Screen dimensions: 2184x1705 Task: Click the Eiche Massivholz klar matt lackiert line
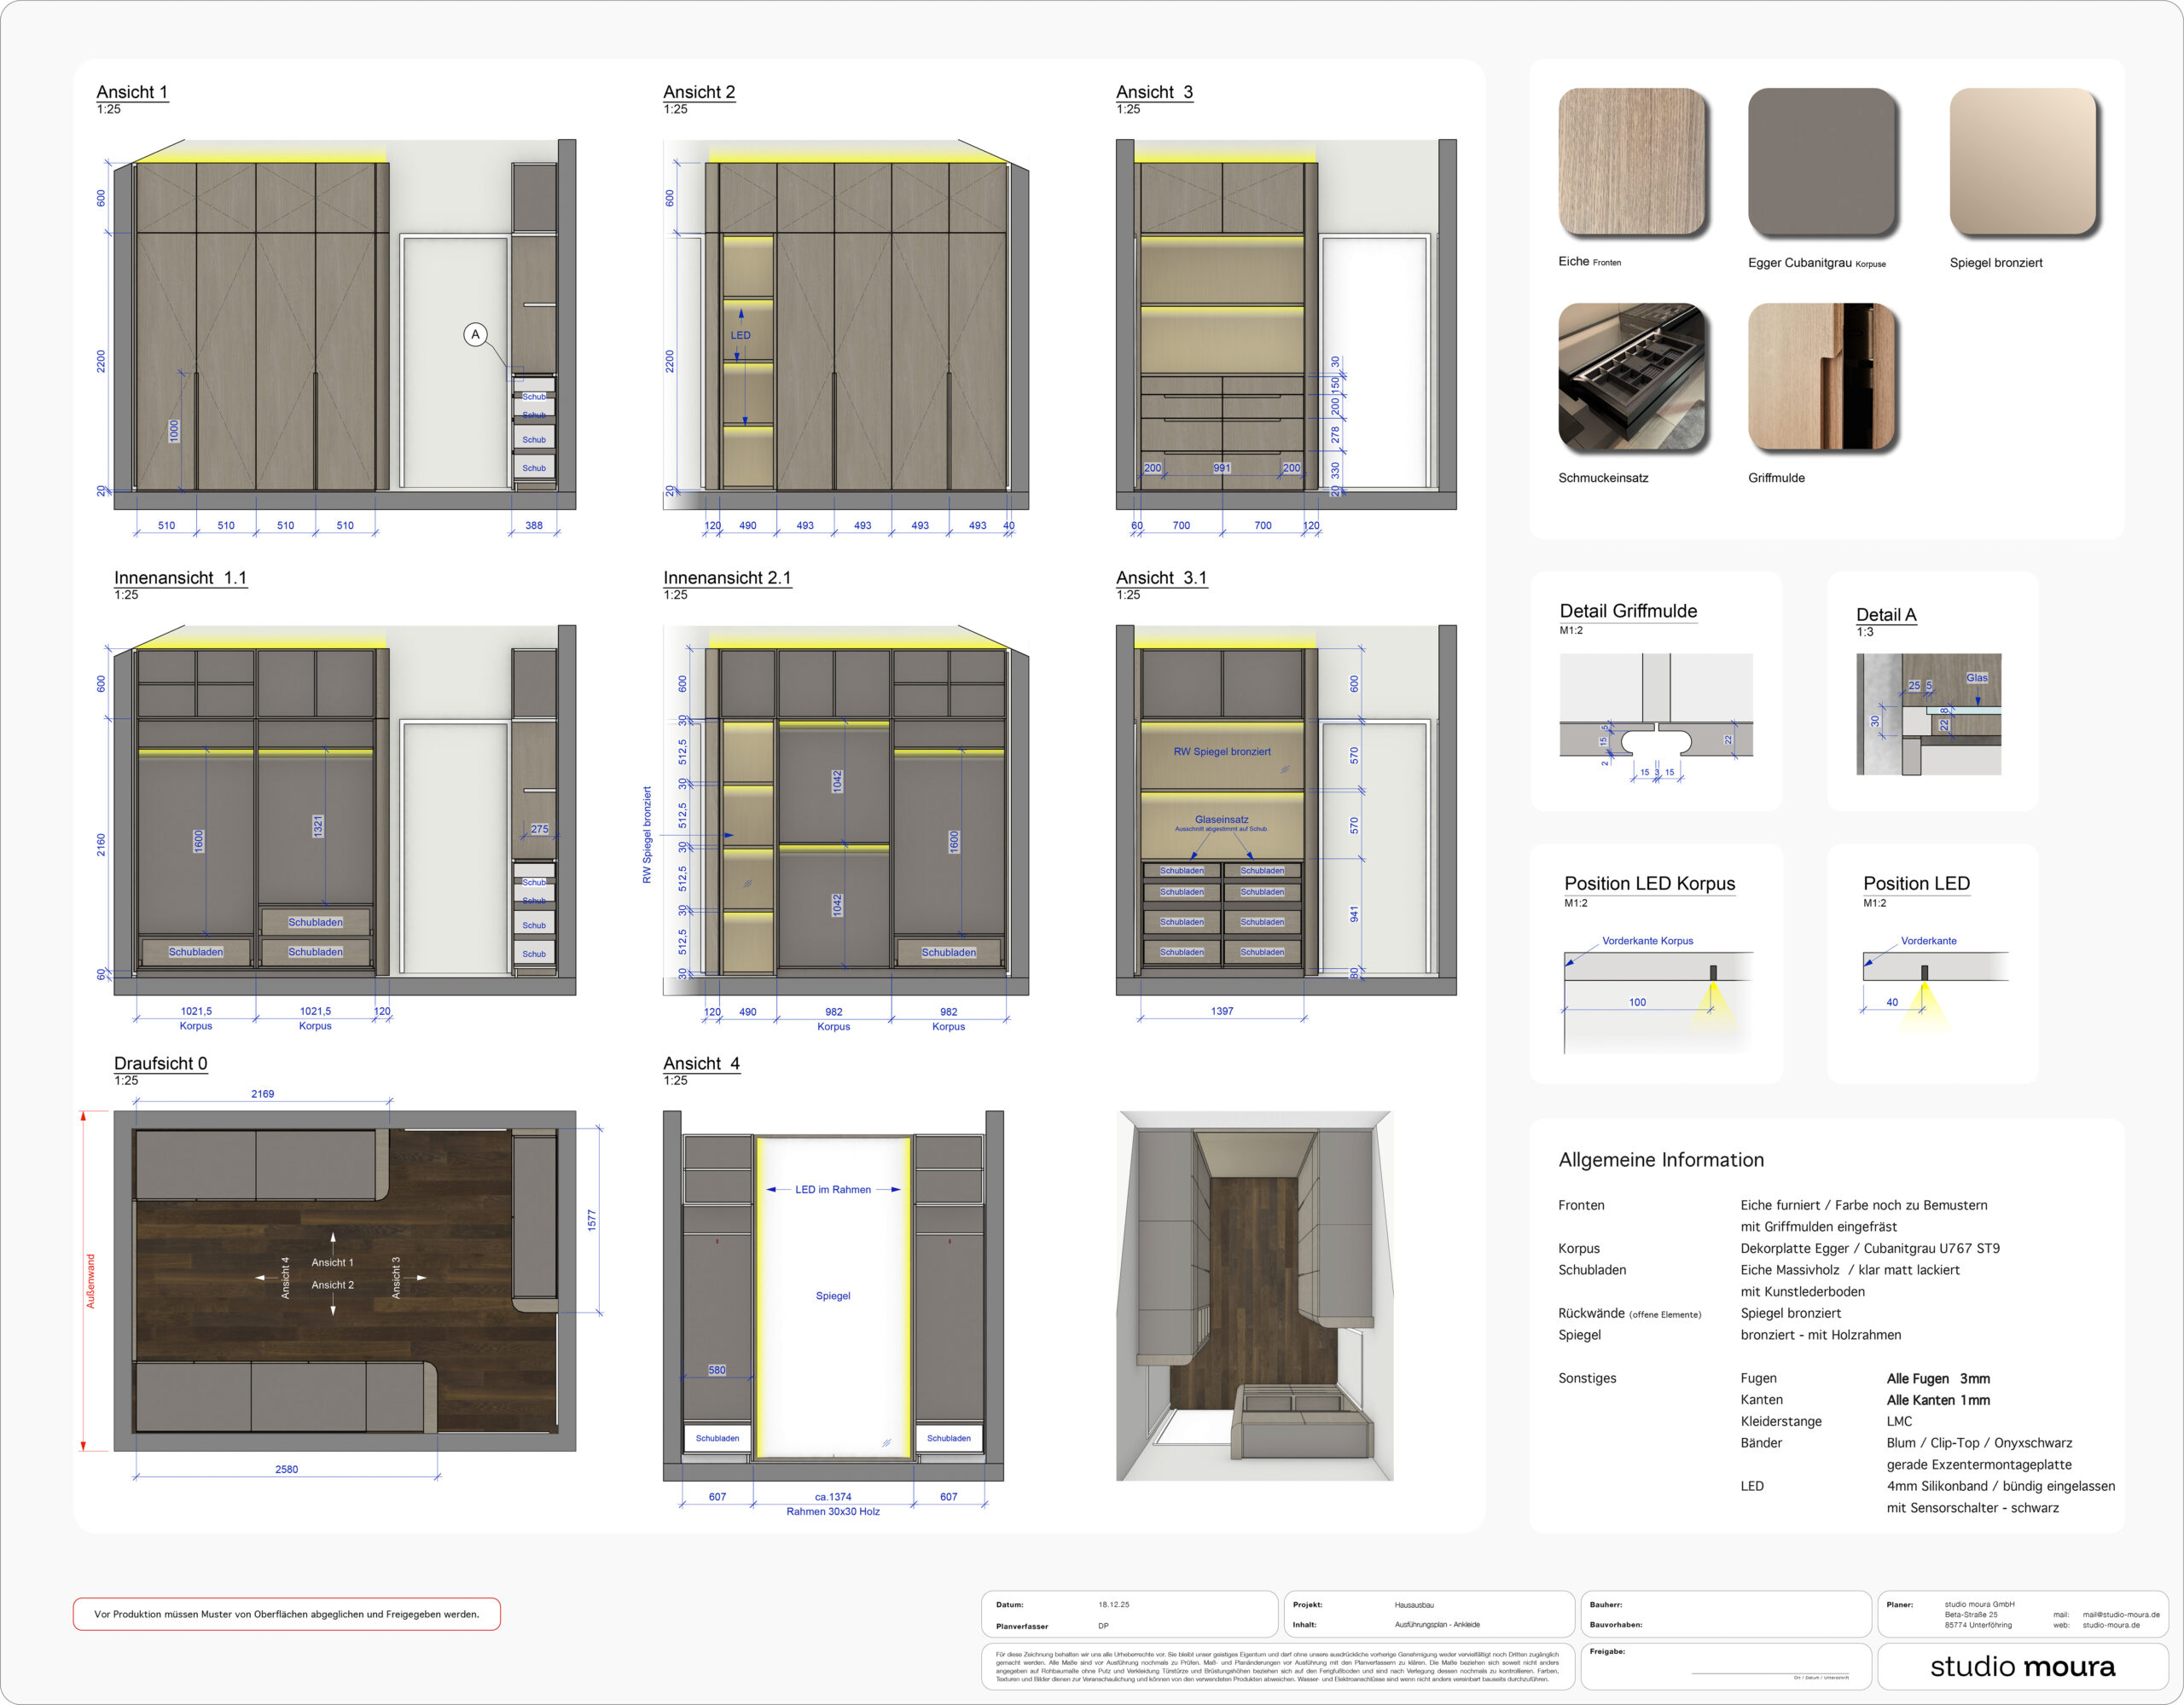pyautogui.click(x=1850, y=1270)
